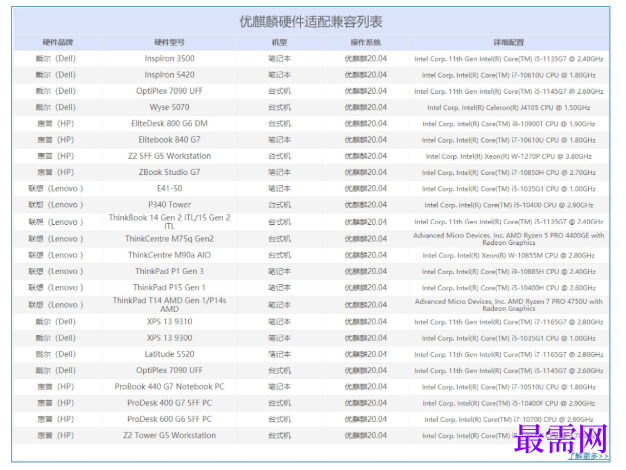Screen dimensions: 626x470
Task: Click the Xeon W-10855M CPU configuration text
Action: [509, 255]
